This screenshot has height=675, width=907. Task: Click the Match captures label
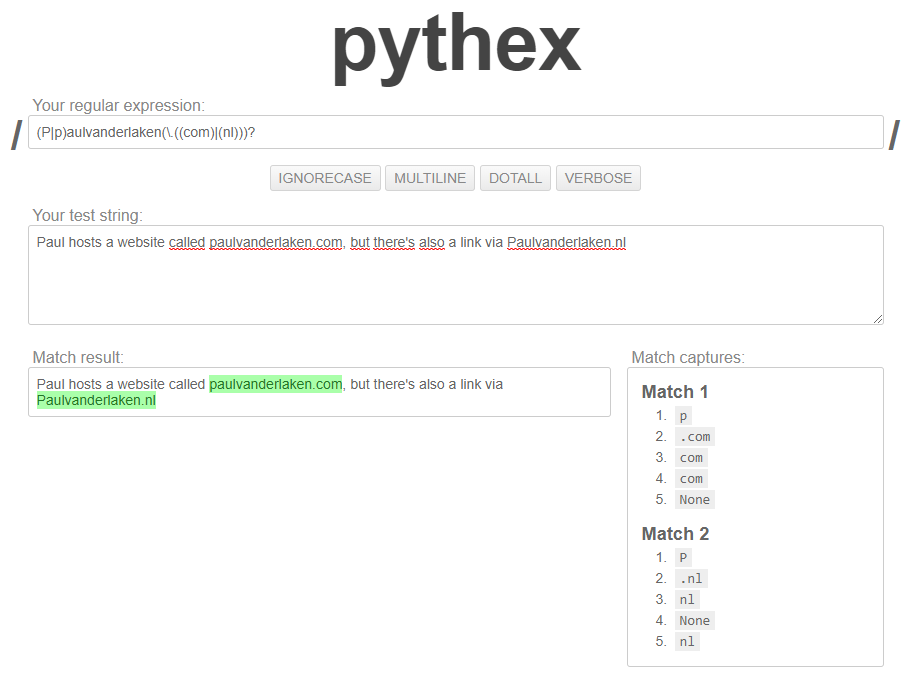[x=688, y=357]
